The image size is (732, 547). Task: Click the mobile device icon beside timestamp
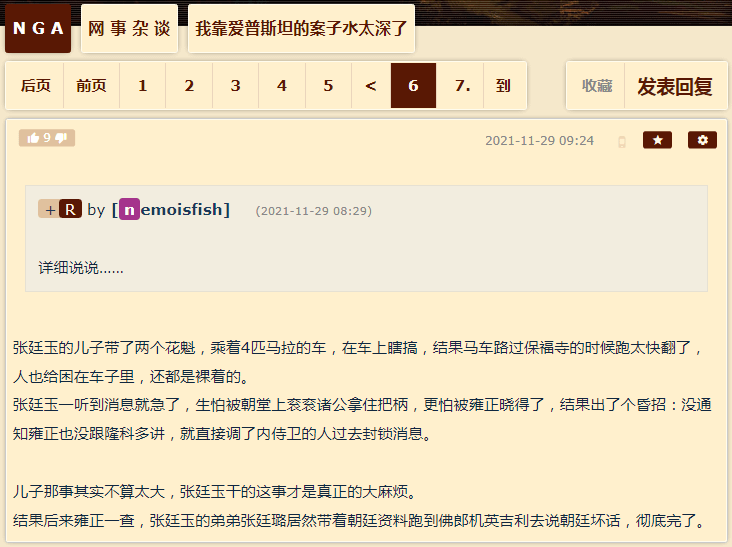point(622,142)
